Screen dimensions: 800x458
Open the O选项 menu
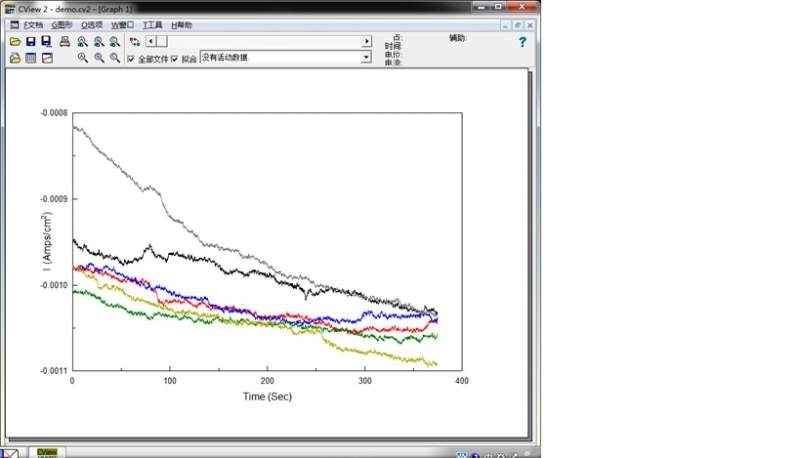(x=92, y=25)
